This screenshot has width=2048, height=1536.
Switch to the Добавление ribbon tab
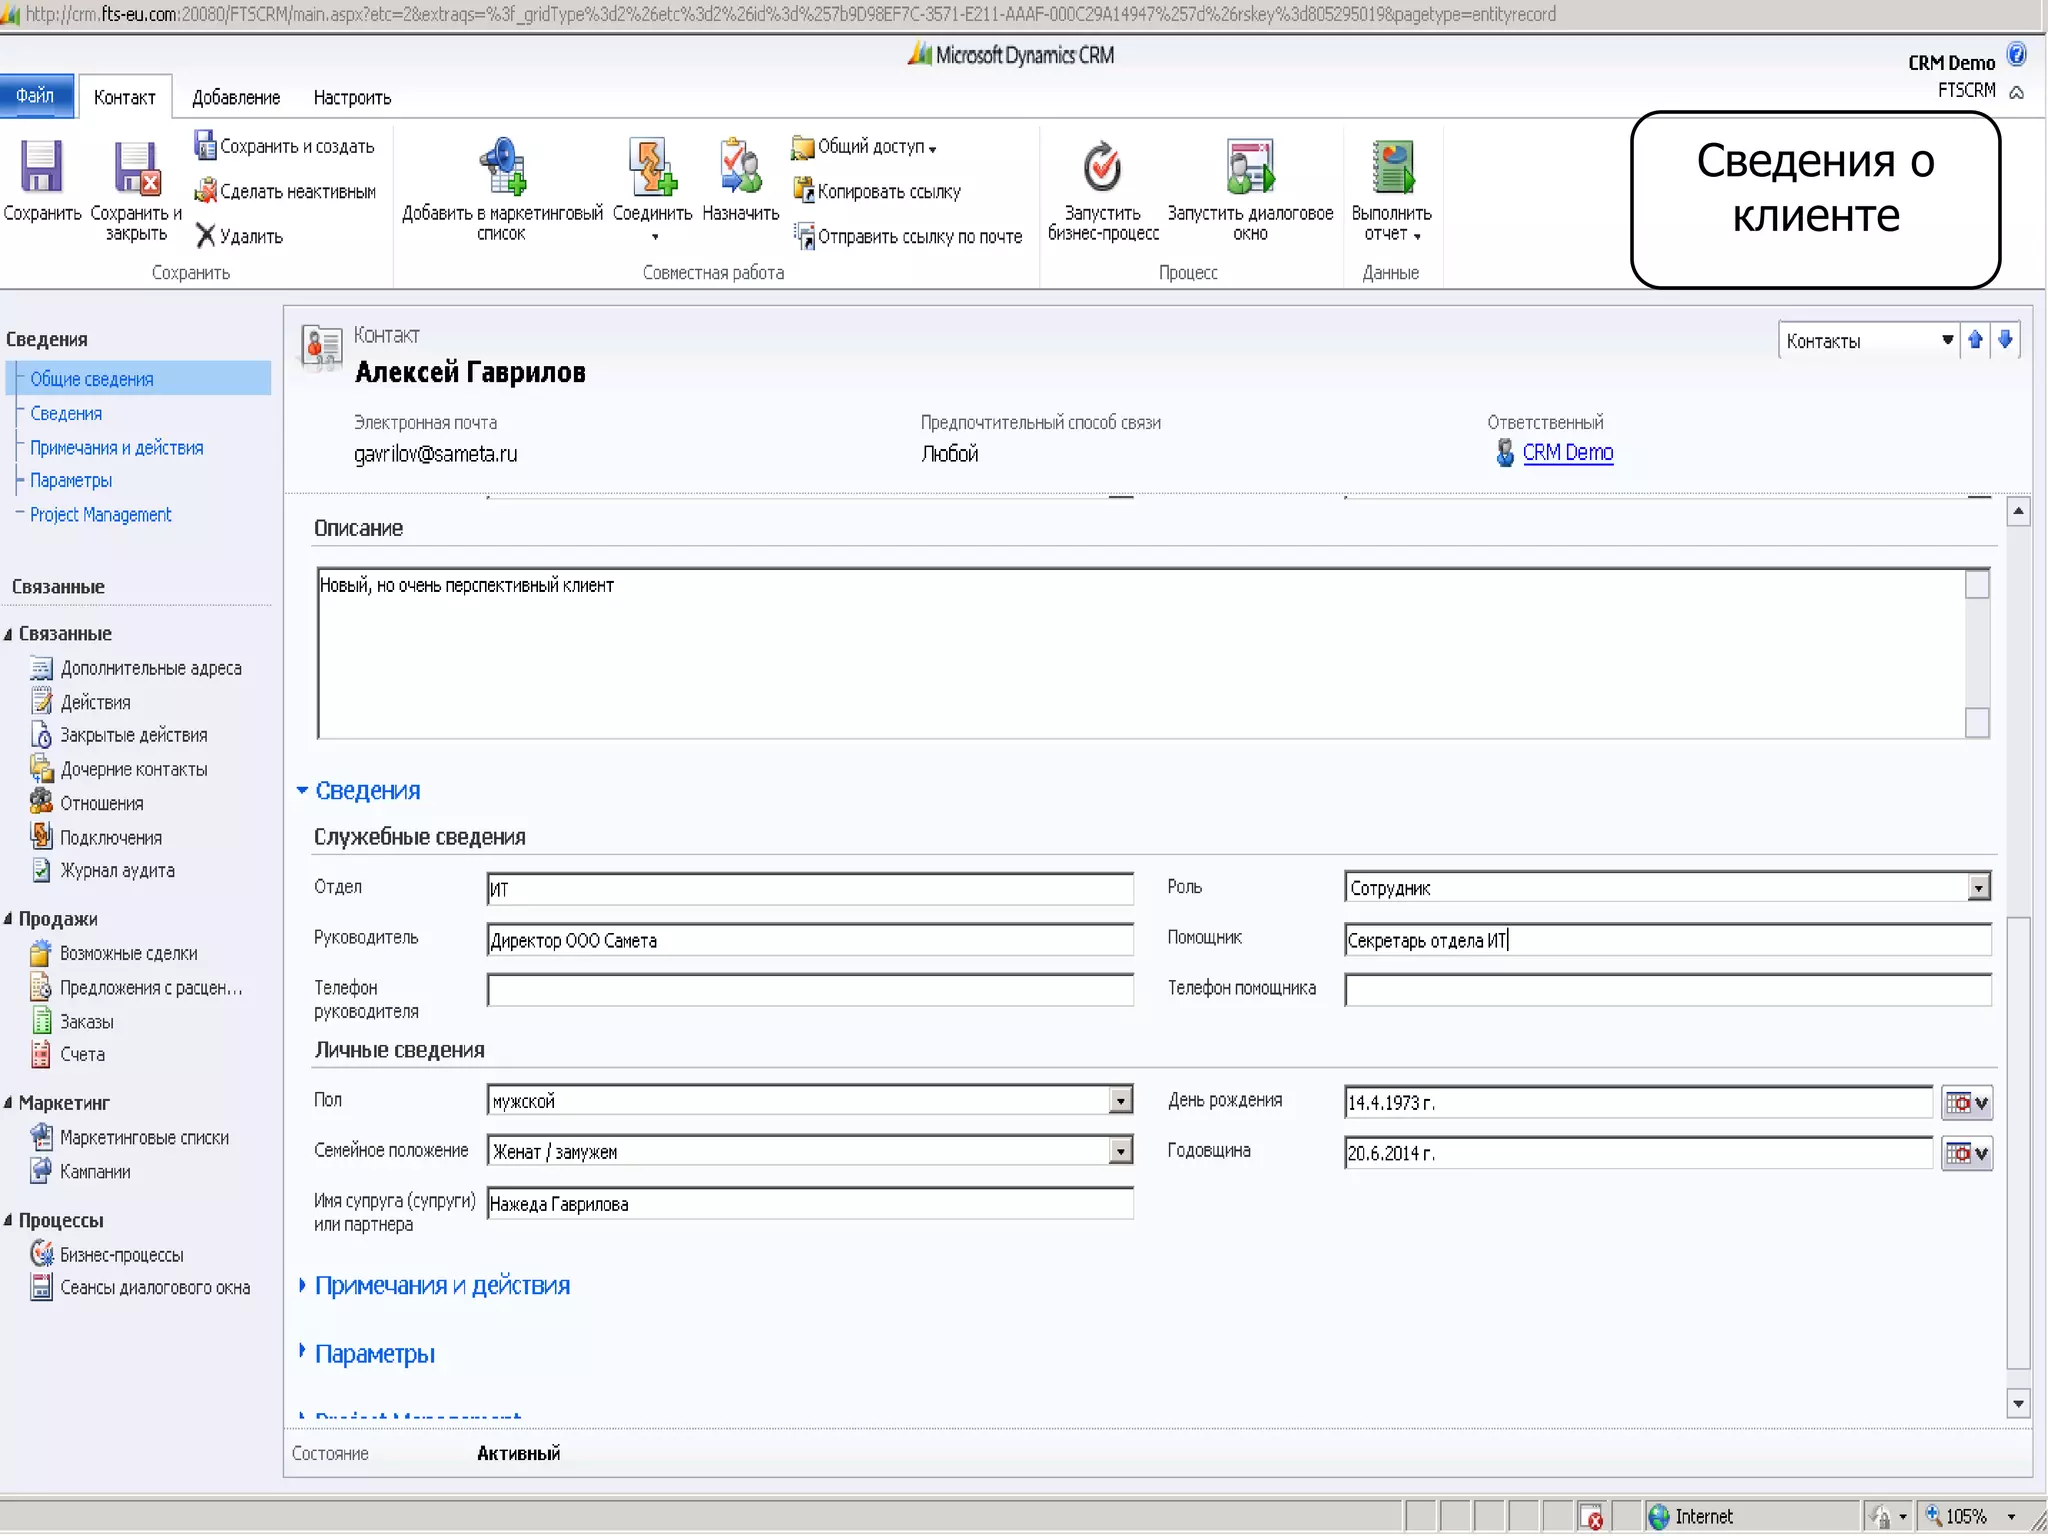pyautogui.click(x=236, y=98)
